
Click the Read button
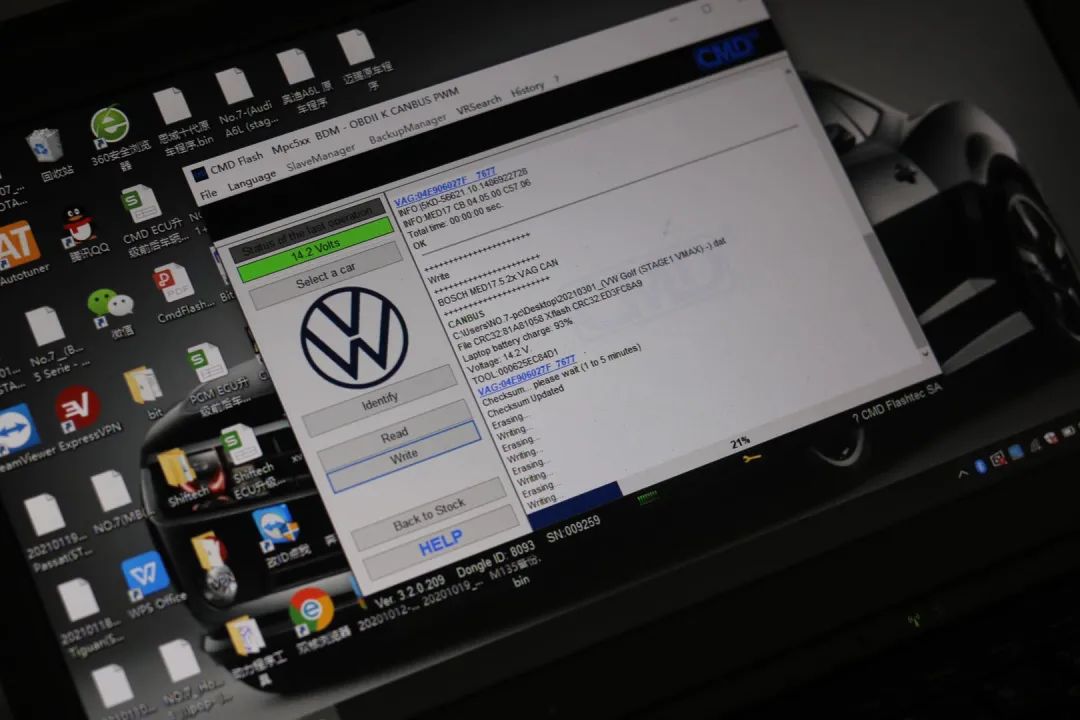394,435
